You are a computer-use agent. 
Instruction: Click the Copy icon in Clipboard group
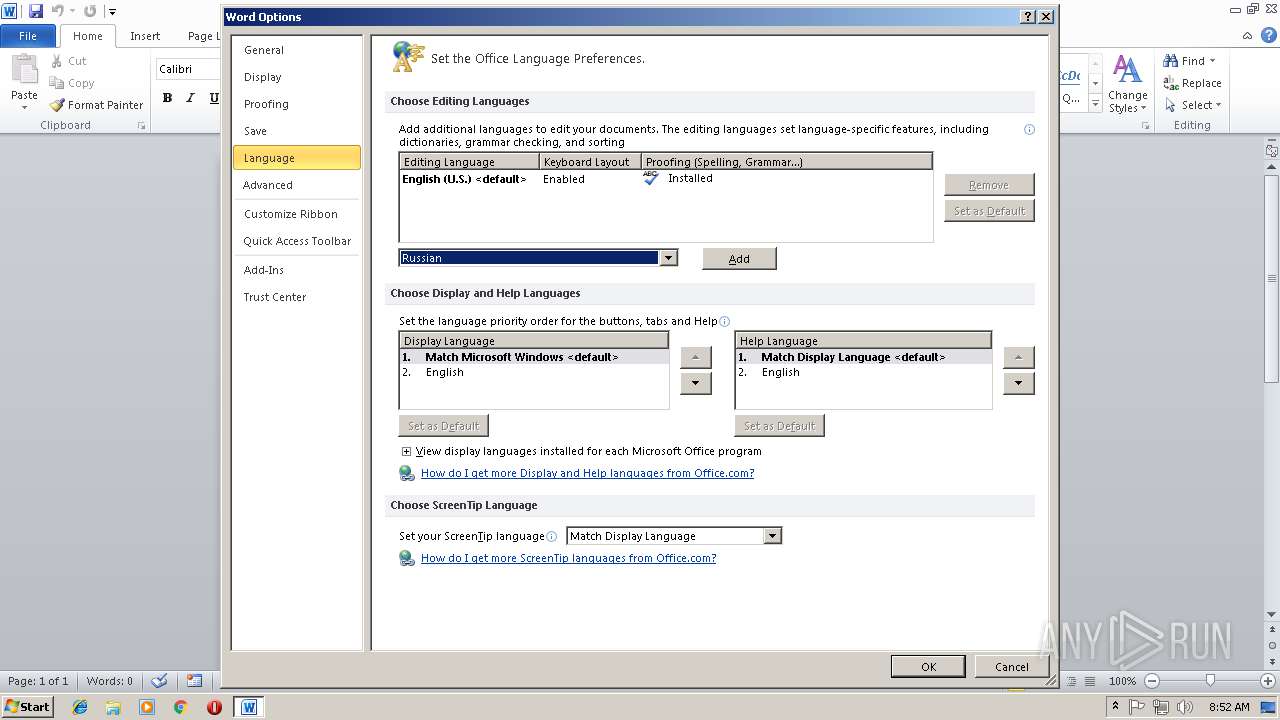pyautogui.click(x=56, y=83)
